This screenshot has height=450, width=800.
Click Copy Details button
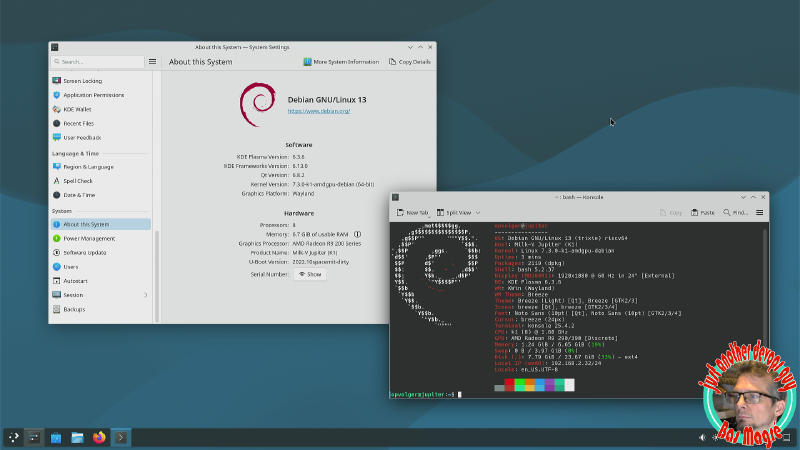pos(410,62)
